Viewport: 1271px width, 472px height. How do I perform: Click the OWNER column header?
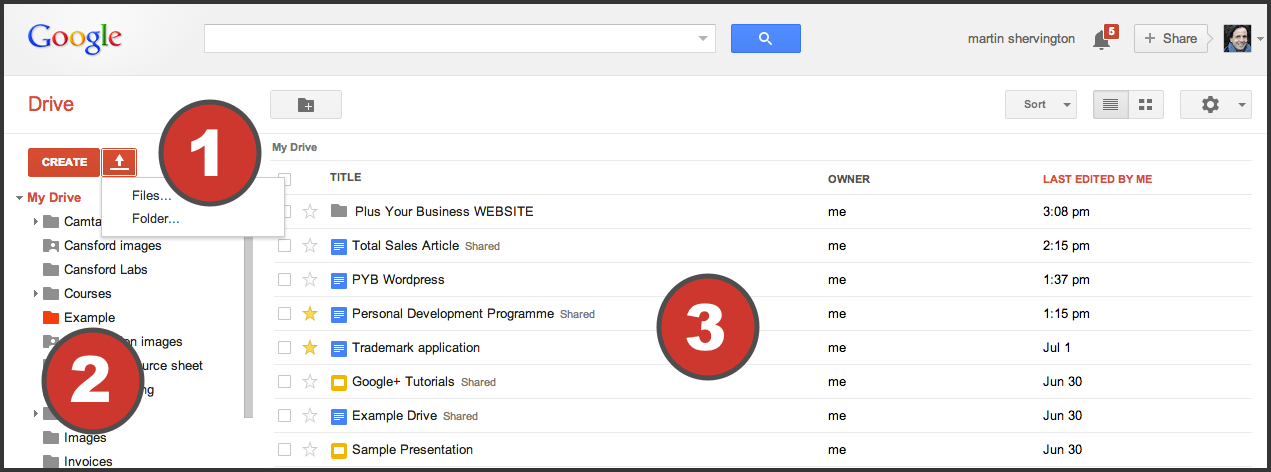[x=849, y=179]
